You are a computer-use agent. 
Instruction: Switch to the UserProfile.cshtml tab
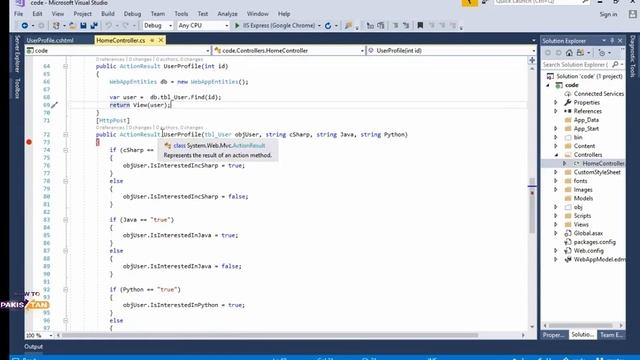click(x=50, y=40)
